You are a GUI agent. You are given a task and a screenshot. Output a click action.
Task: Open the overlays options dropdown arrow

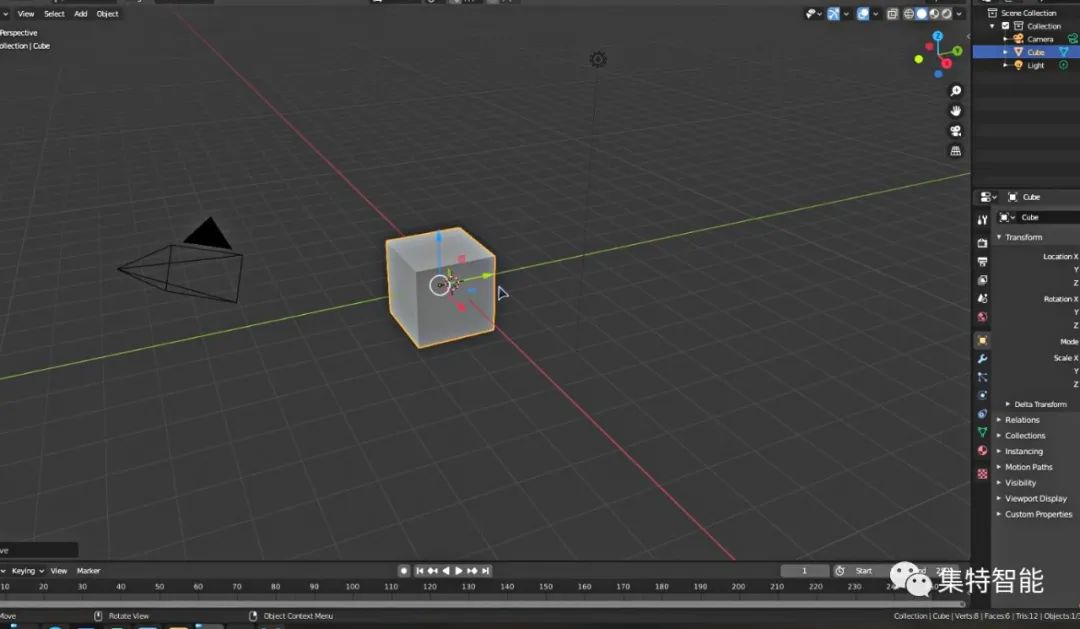click(876, 14)
